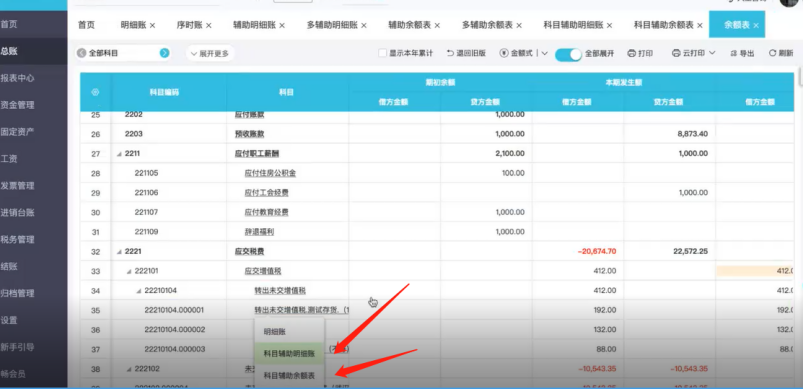Open the 辞退福利 subject link
This screenshot has height=389, width=803.
coord(259,232)
